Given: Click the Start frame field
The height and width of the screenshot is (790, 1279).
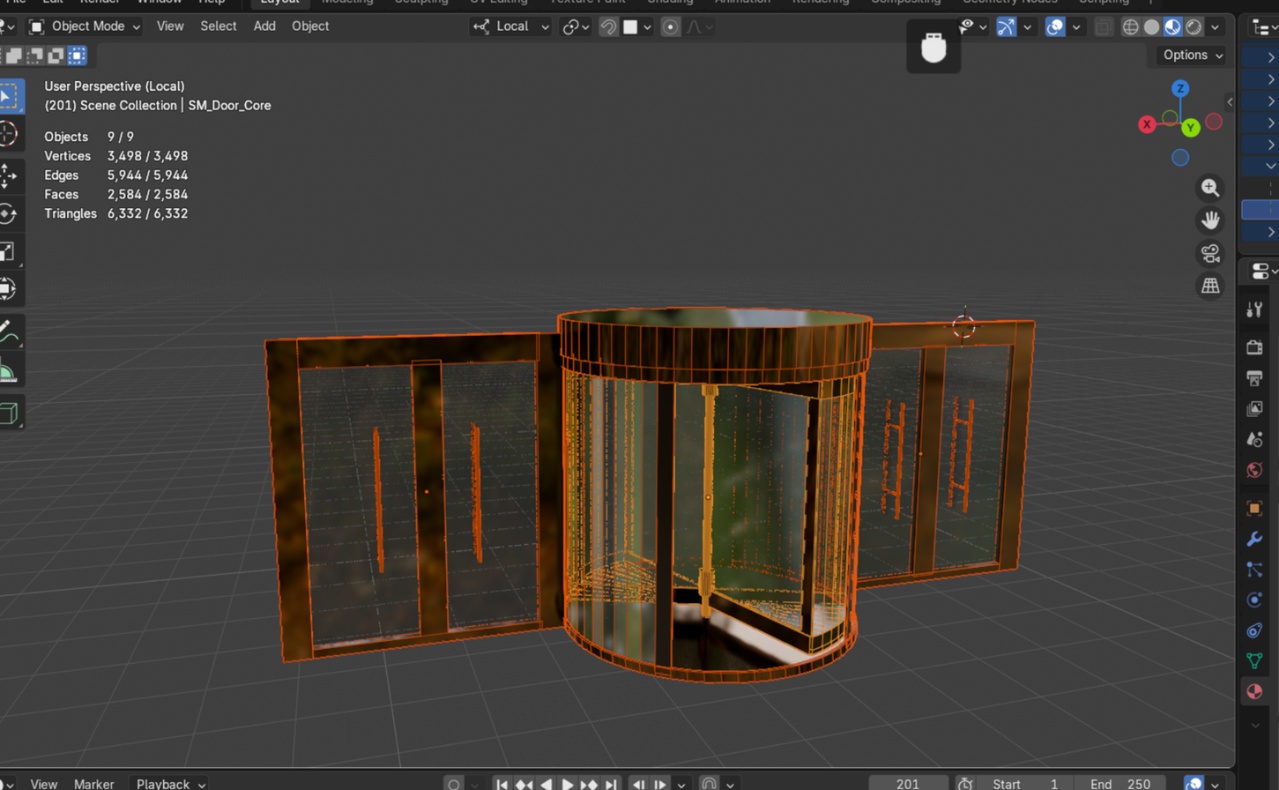Looking at the screenshot, I should [x=1026, y=784].
